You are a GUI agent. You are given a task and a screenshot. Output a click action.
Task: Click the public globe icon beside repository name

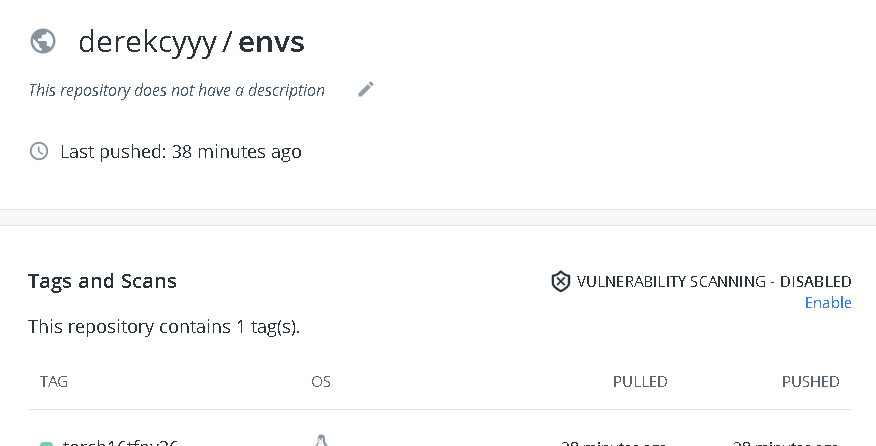[x=42, y=41]
